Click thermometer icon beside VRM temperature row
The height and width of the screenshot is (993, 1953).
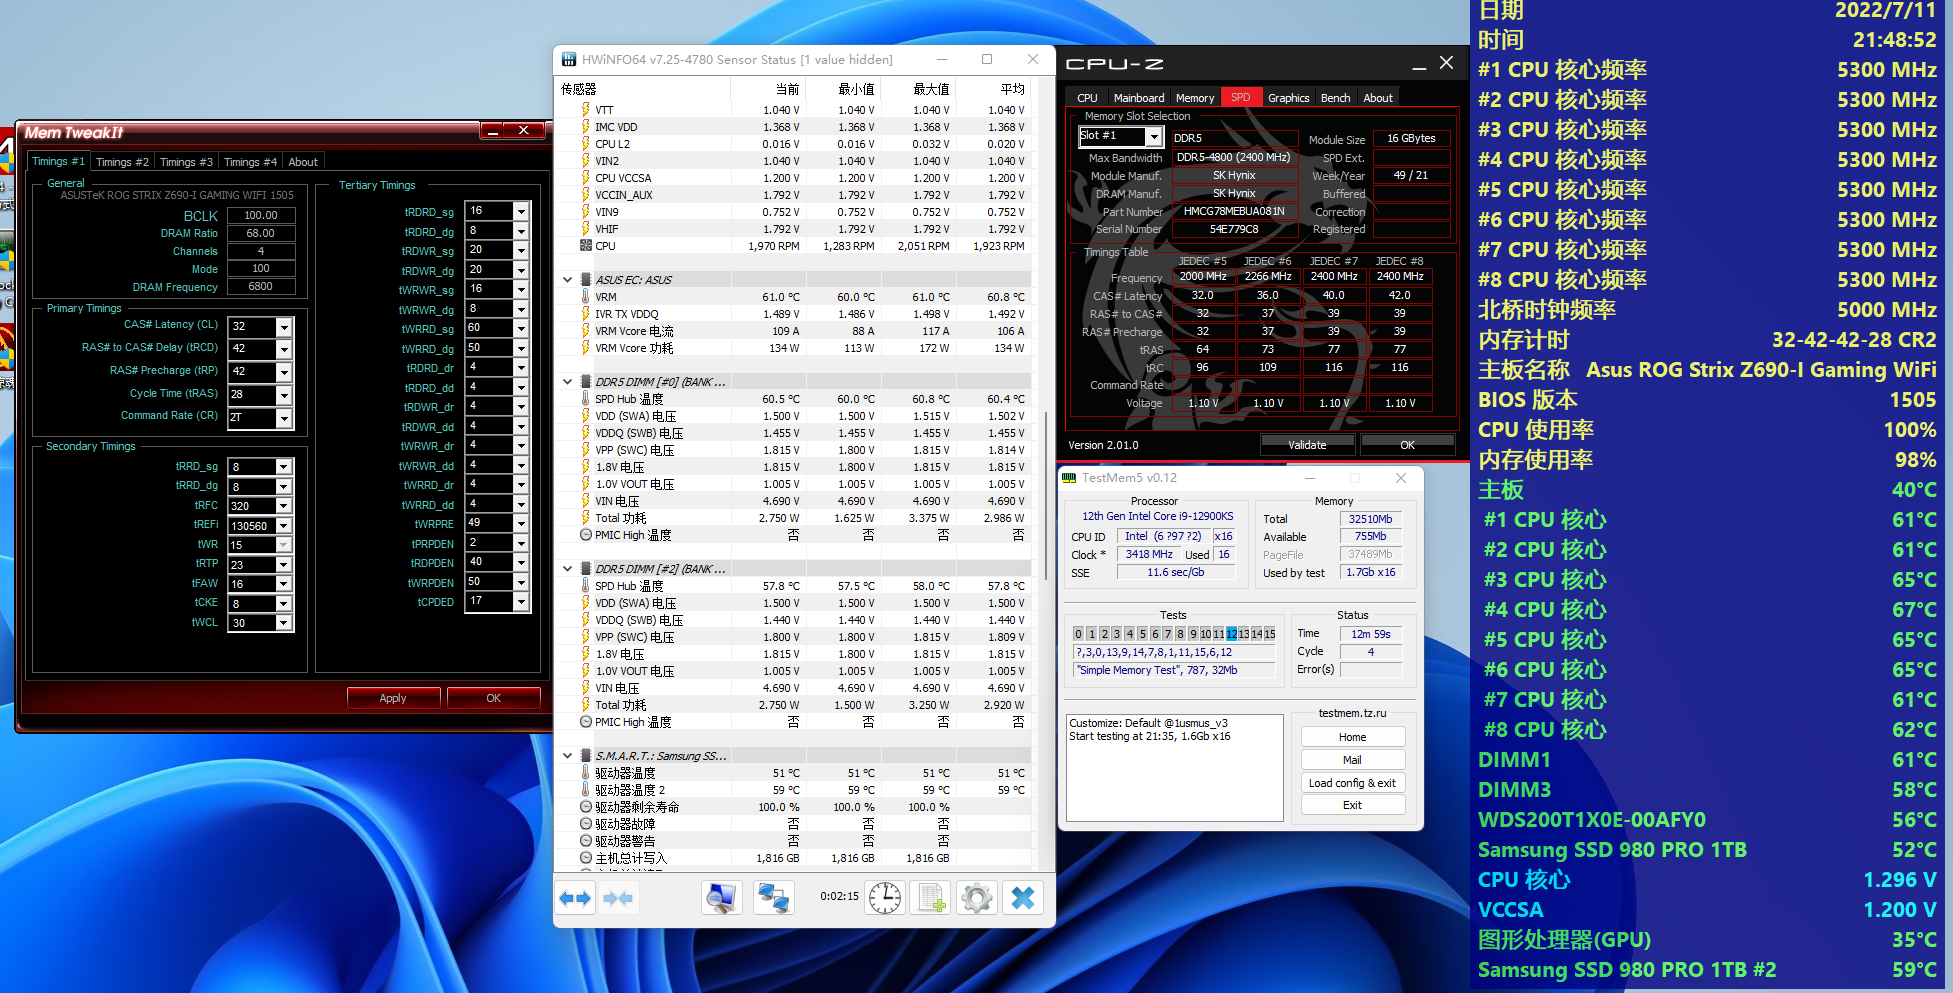click(x=586, y=297)
